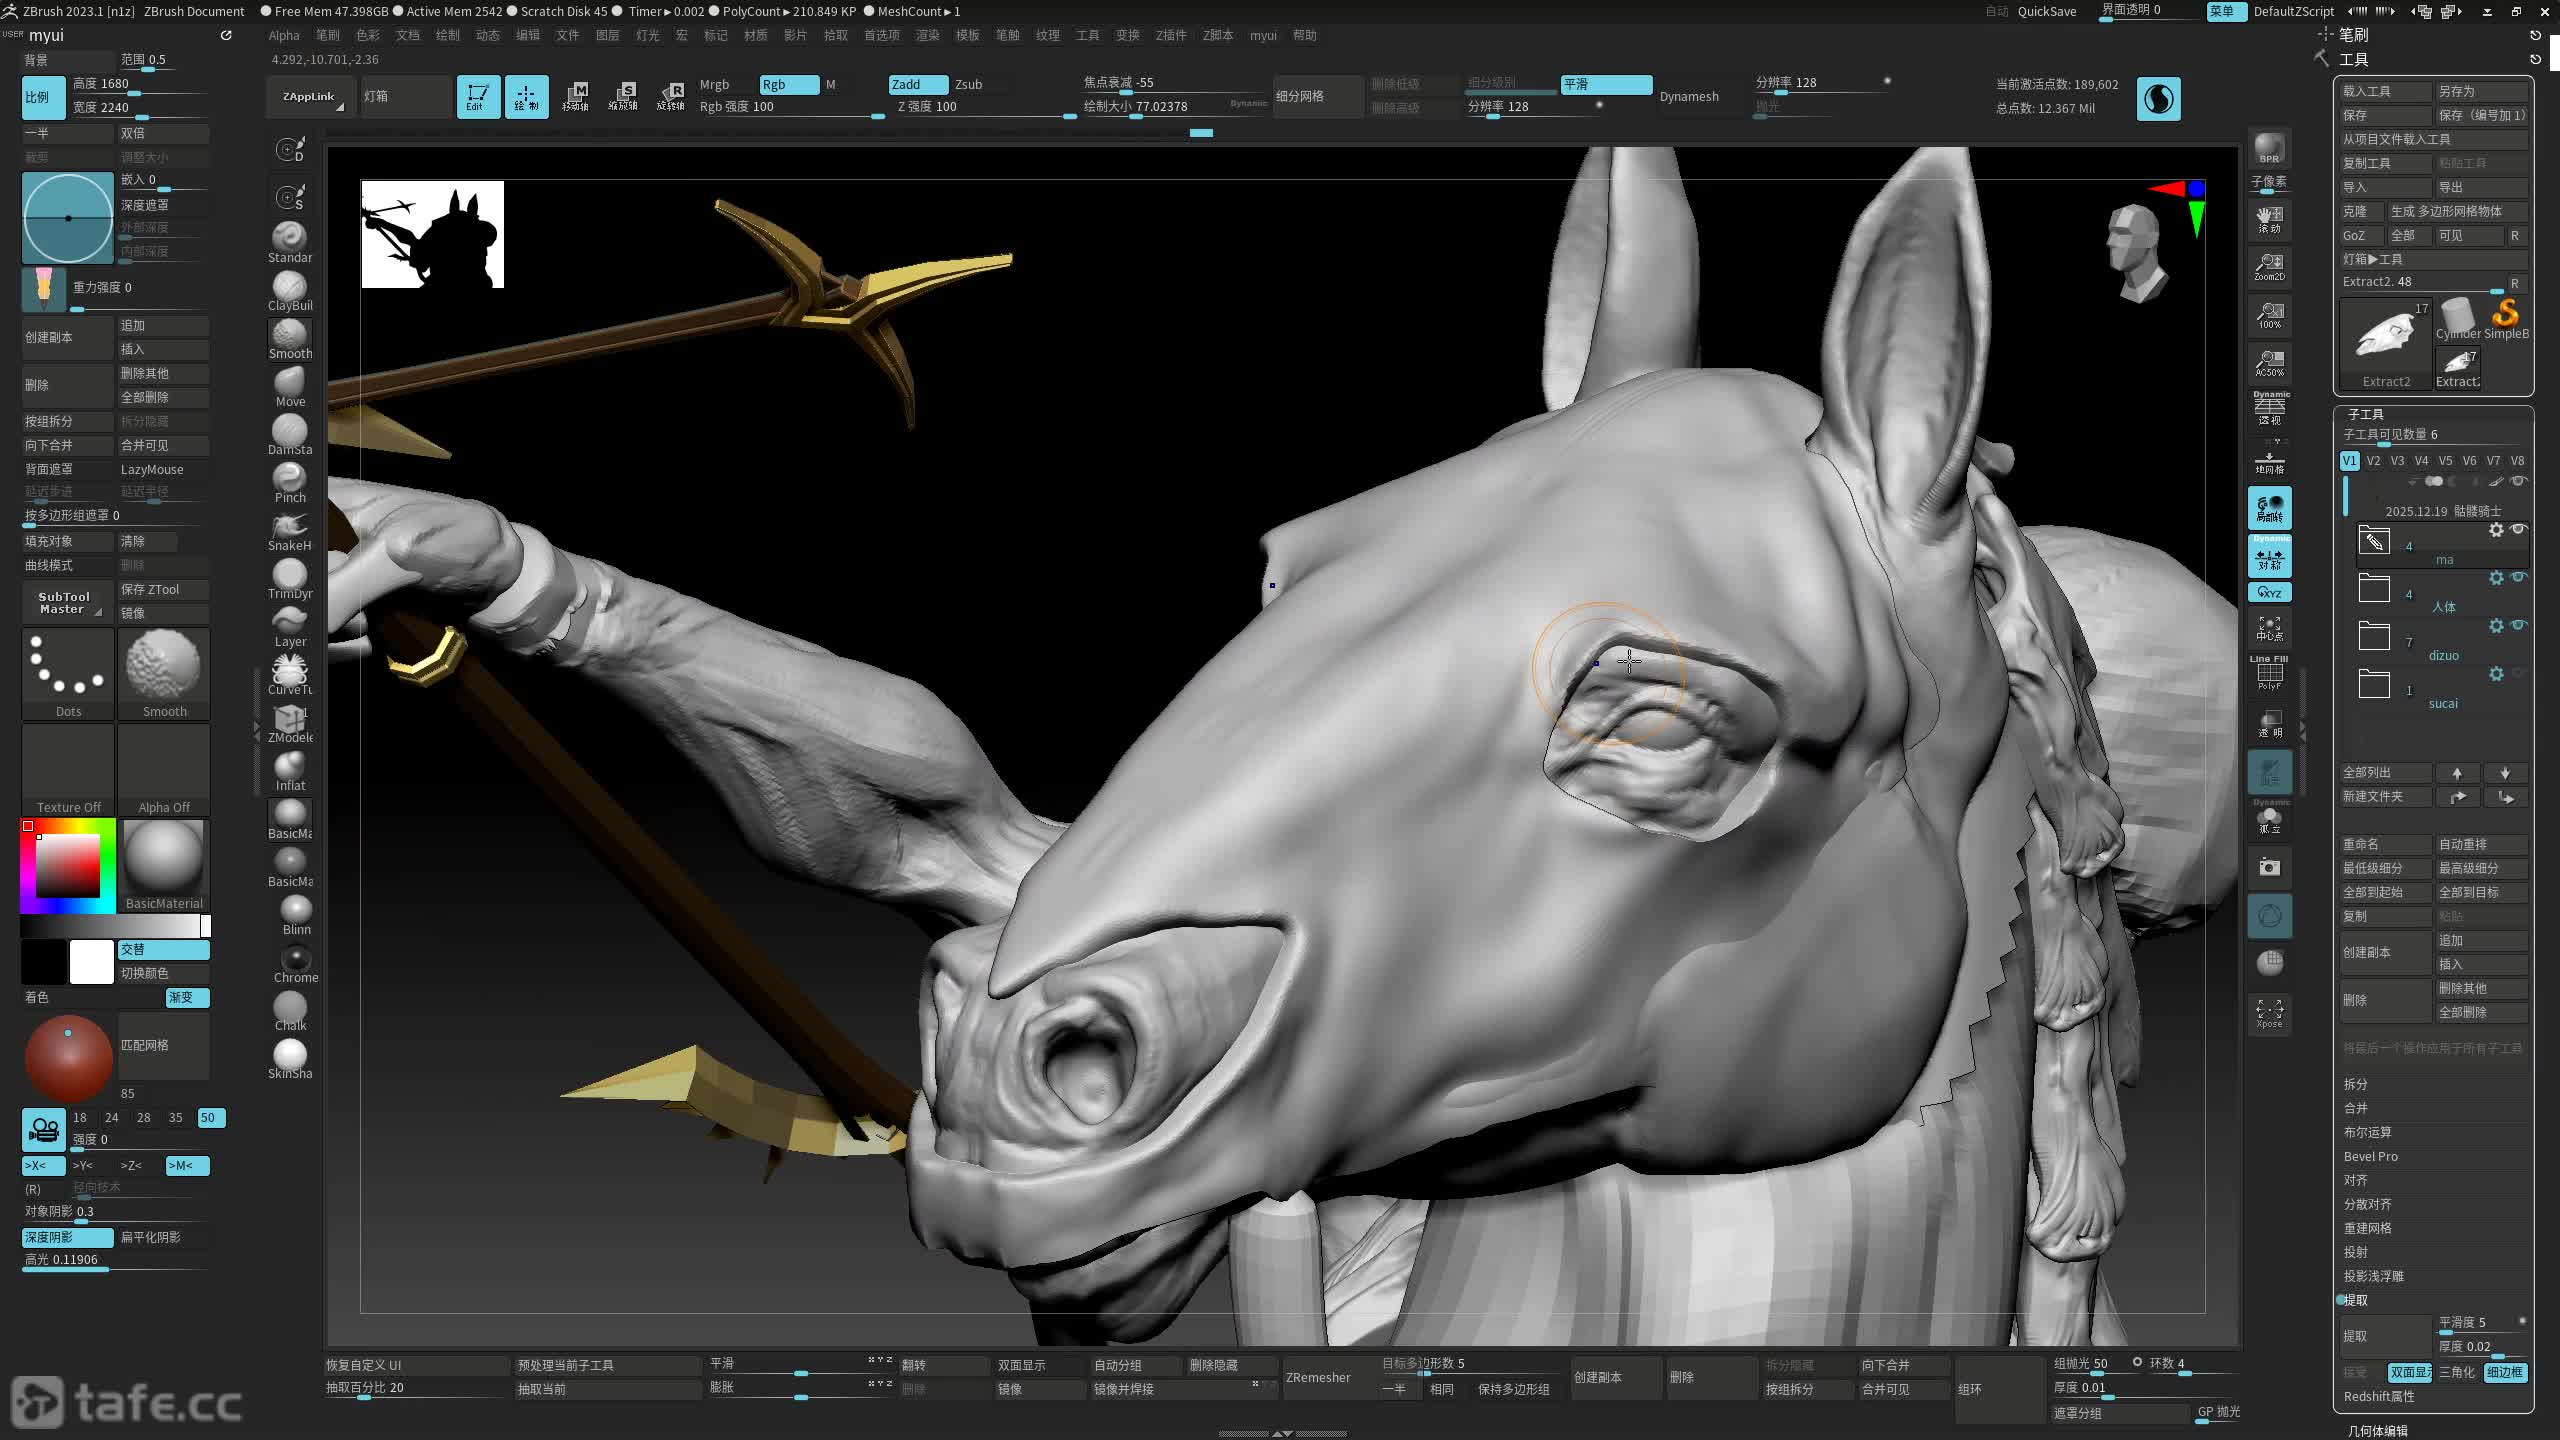
Task: Select the Inflat brush
Action: [x=289, y=768]
